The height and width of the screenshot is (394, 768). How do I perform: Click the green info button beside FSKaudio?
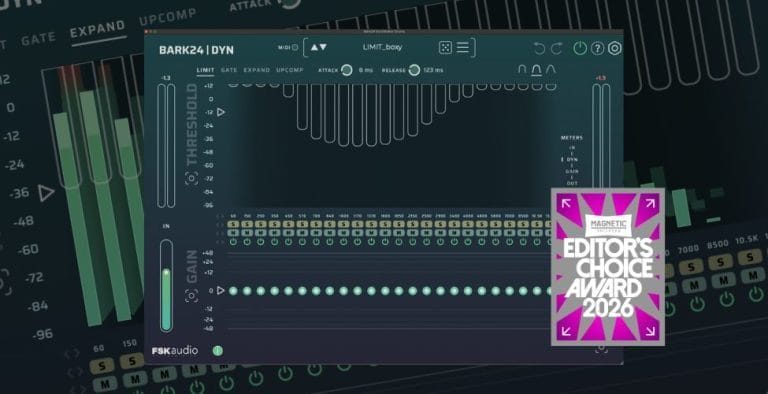tap(218, 350)
